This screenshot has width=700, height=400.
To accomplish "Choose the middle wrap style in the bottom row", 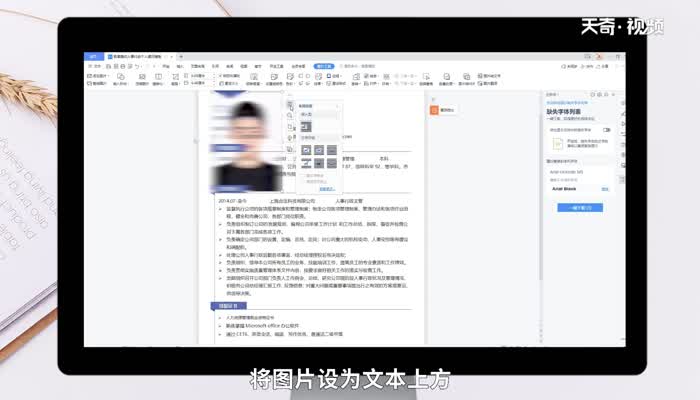I will click(319, 163).
